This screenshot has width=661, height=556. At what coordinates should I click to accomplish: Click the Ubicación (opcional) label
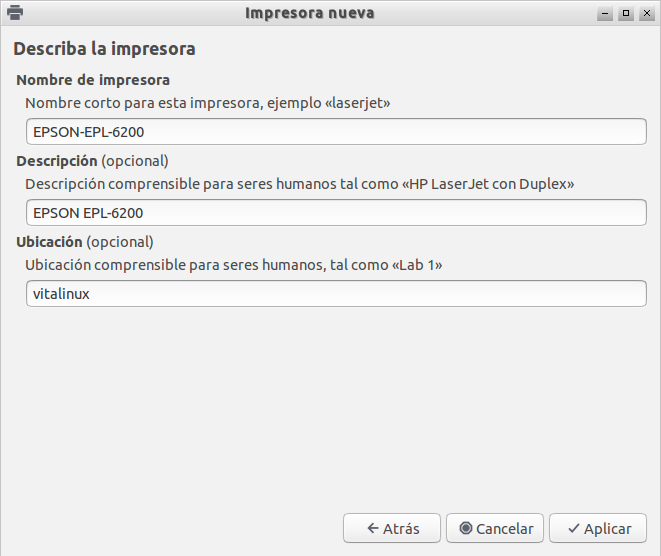click(x=85, y=242)
